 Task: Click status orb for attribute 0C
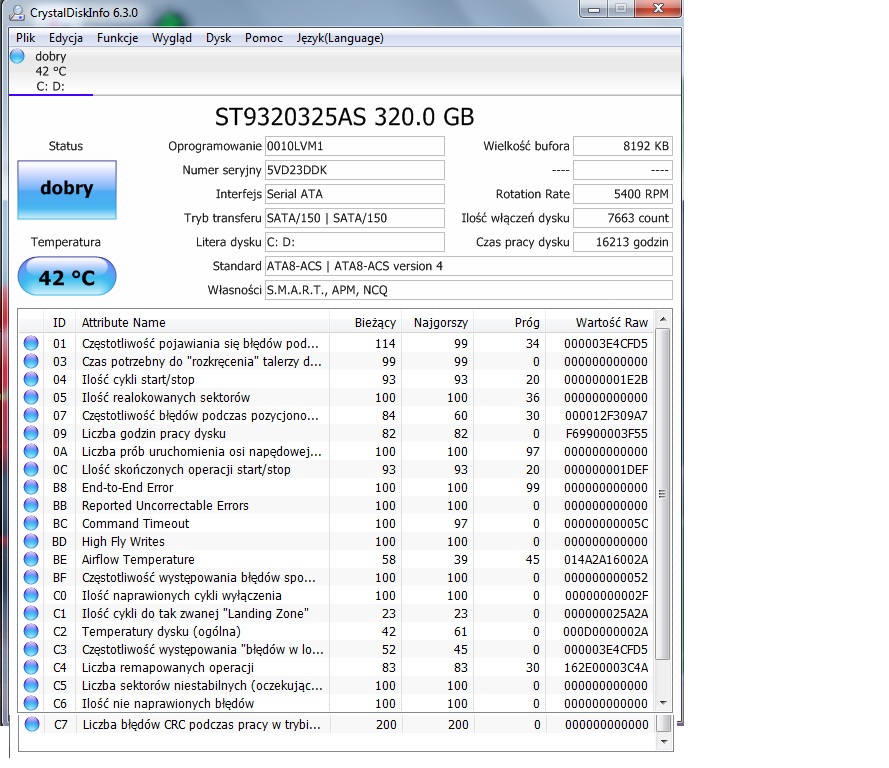31,469
